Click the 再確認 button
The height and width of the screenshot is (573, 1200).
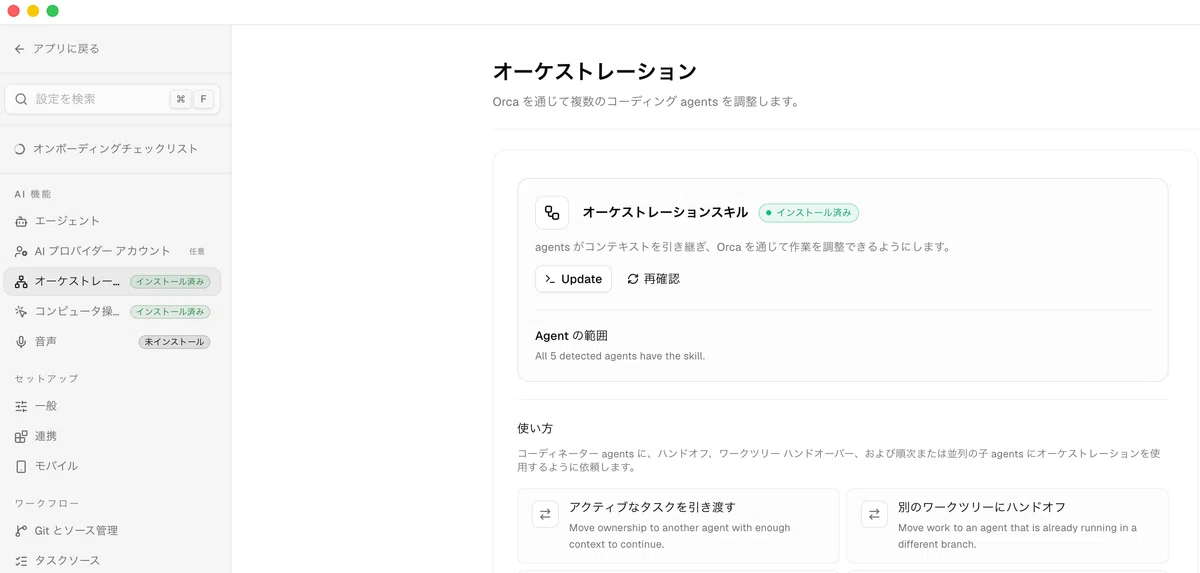tap(653, 279)
